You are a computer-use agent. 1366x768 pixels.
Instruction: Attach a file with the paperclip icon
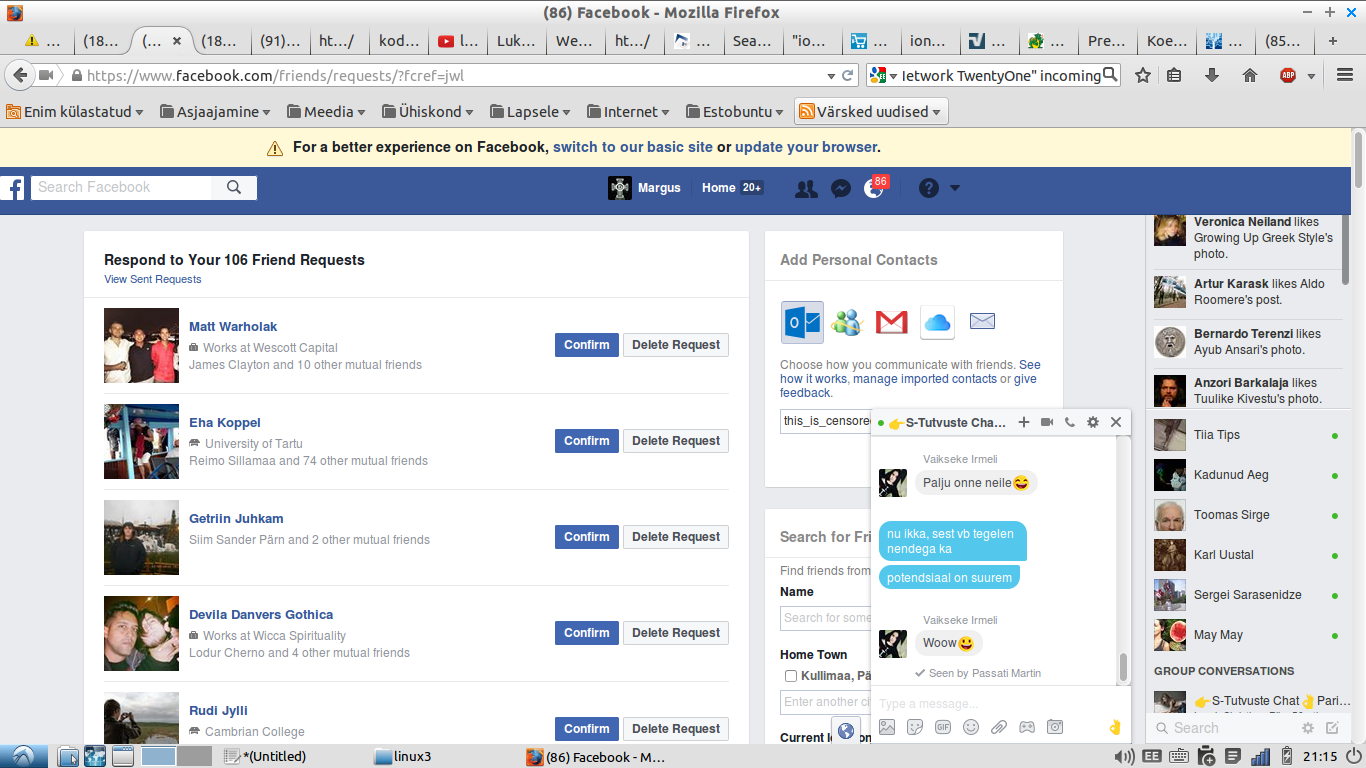pyautogui.click(x=998, y=728)
